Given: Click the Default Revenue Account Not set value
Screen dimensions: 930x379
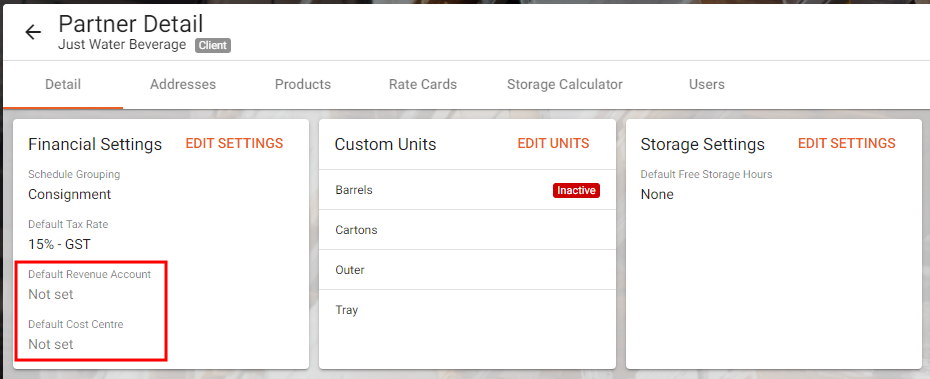Looking at the screenshot, I should pos(51,294).
